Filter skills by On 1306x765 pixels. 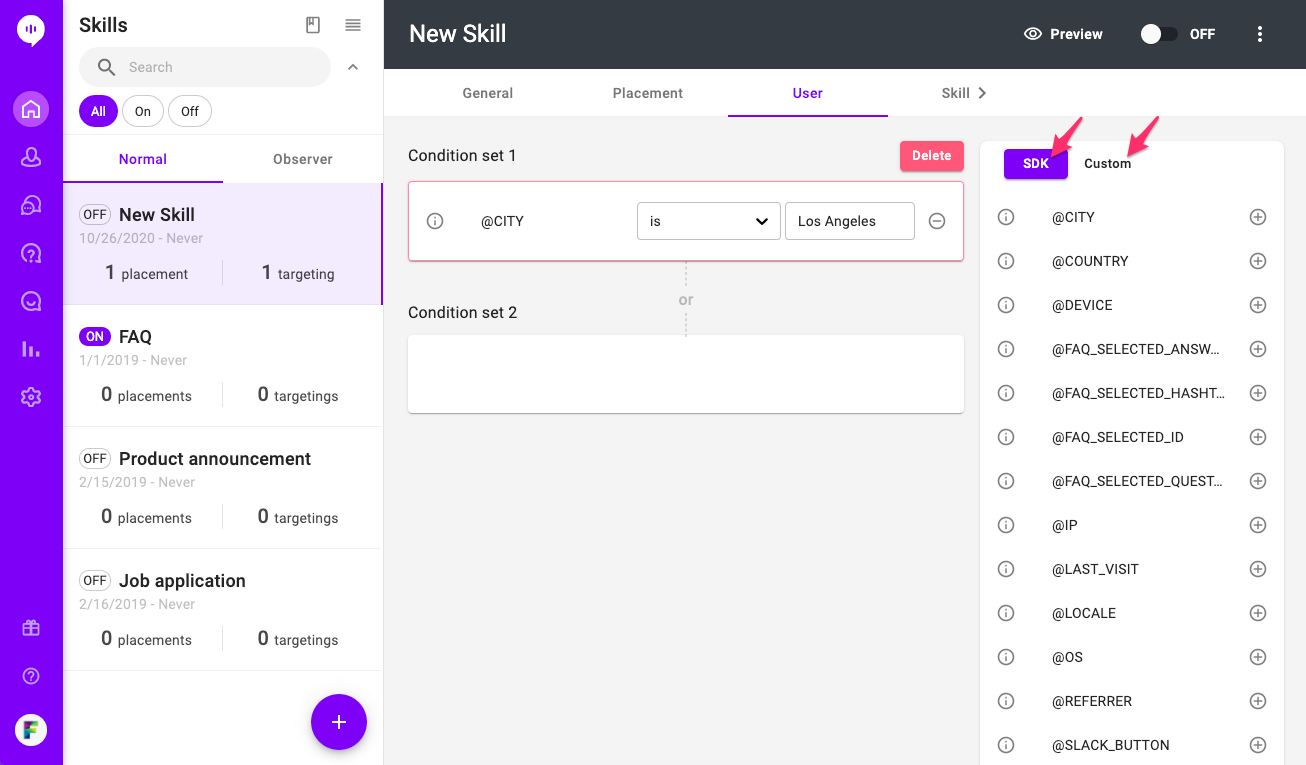[x=143, y=111]
